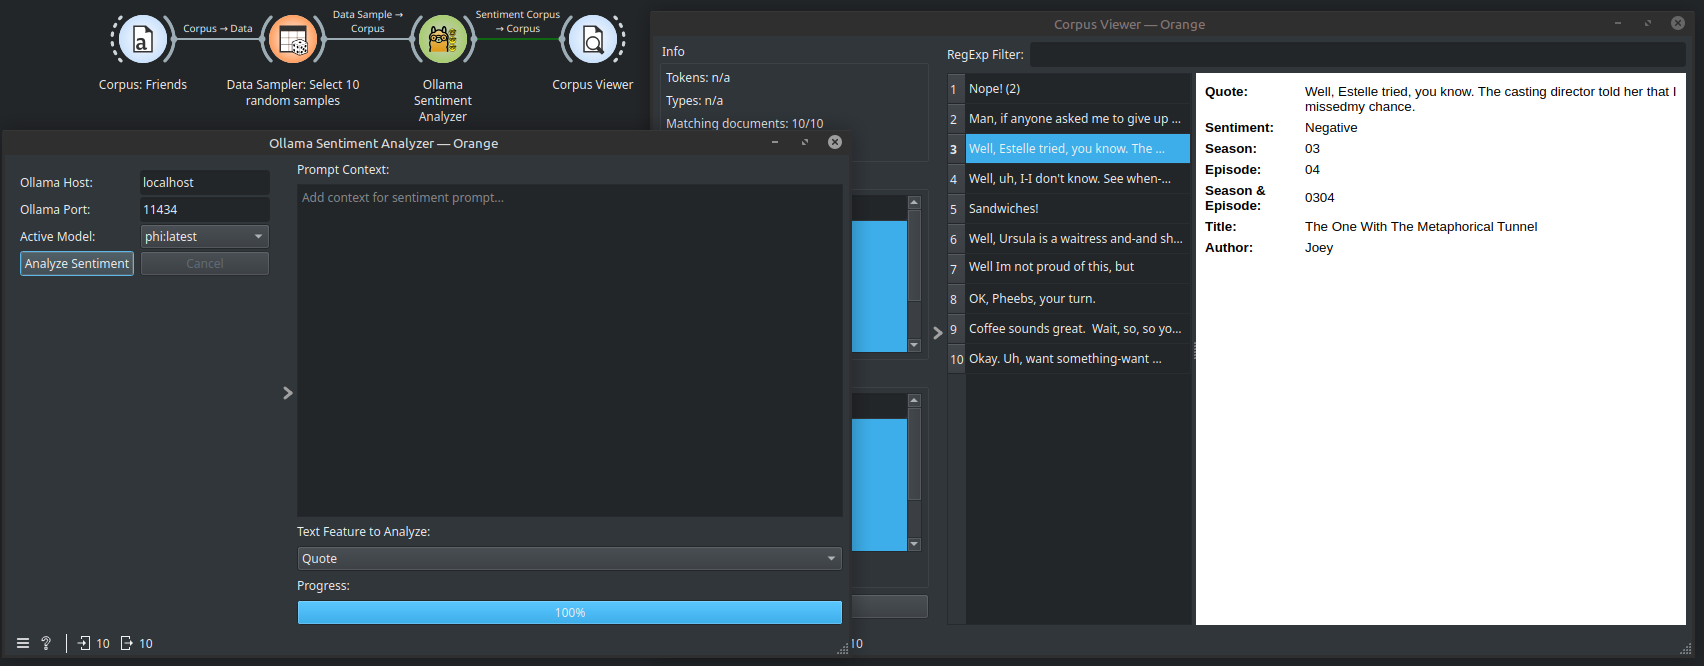This screenshot has height=666, width=1704.
Task: Click the 'Corpus: Friends' label under the widget
Action: 143,85
